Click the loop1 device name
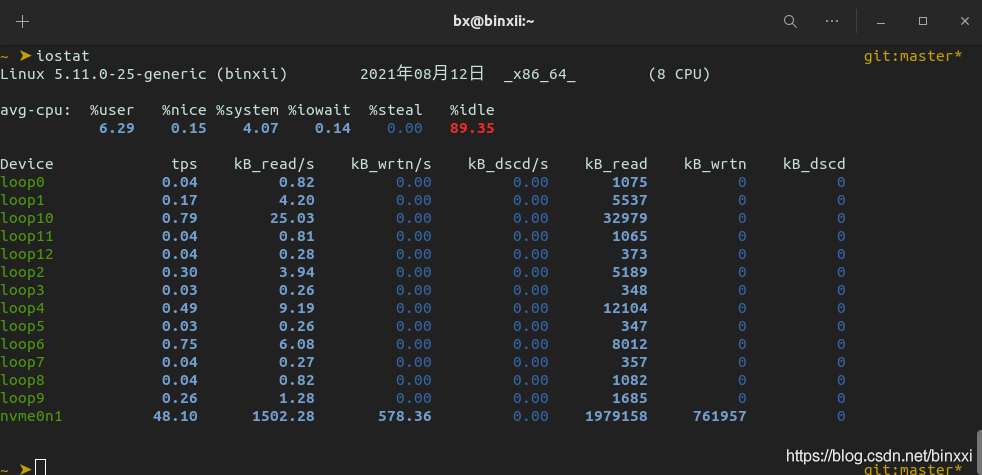The width and height of the screenshot is (982, 475). pyautogui.click(x=23, y=201)
